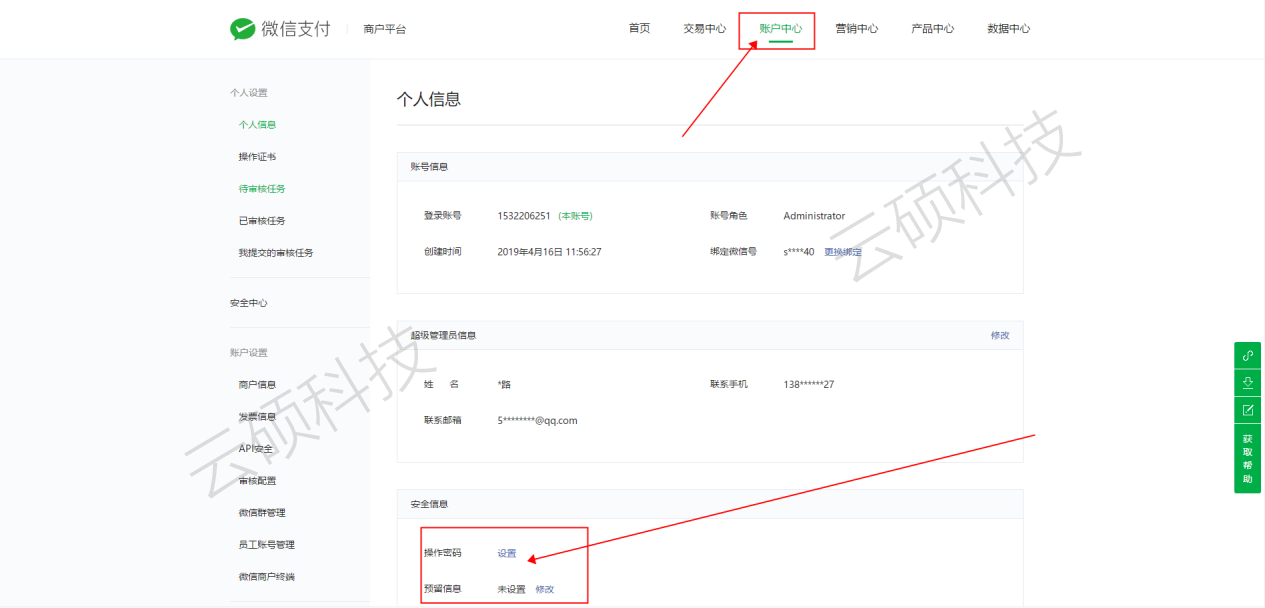Click 修改 link beside 预留信息
The height and width of the screenshot is (608, 1265).
pyautogui.click(x=544, y=589)
